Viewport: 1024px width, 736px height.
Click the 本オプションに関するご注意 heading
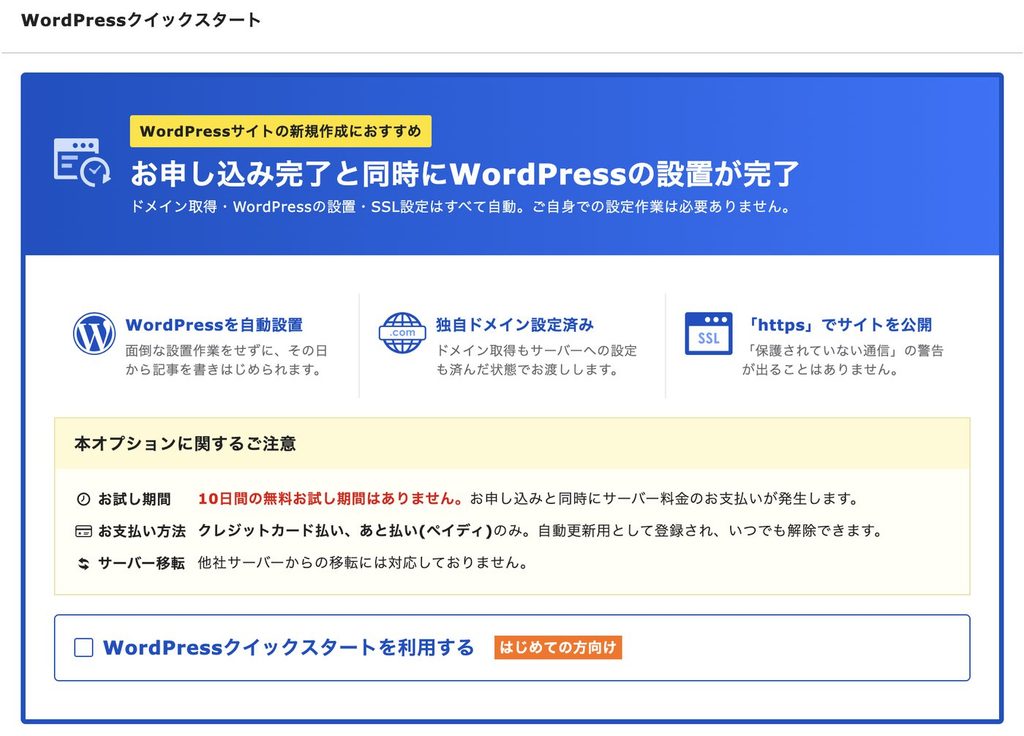point(185,444)
